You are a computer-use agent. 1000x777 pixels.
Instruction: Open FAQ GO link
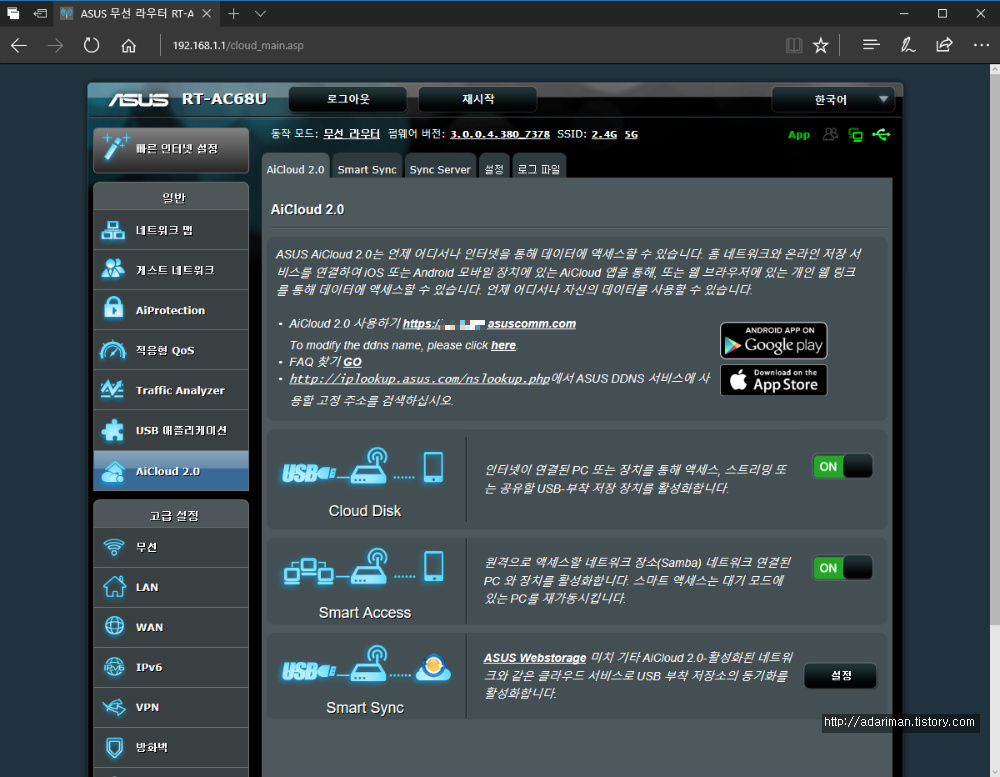(353, 362)
